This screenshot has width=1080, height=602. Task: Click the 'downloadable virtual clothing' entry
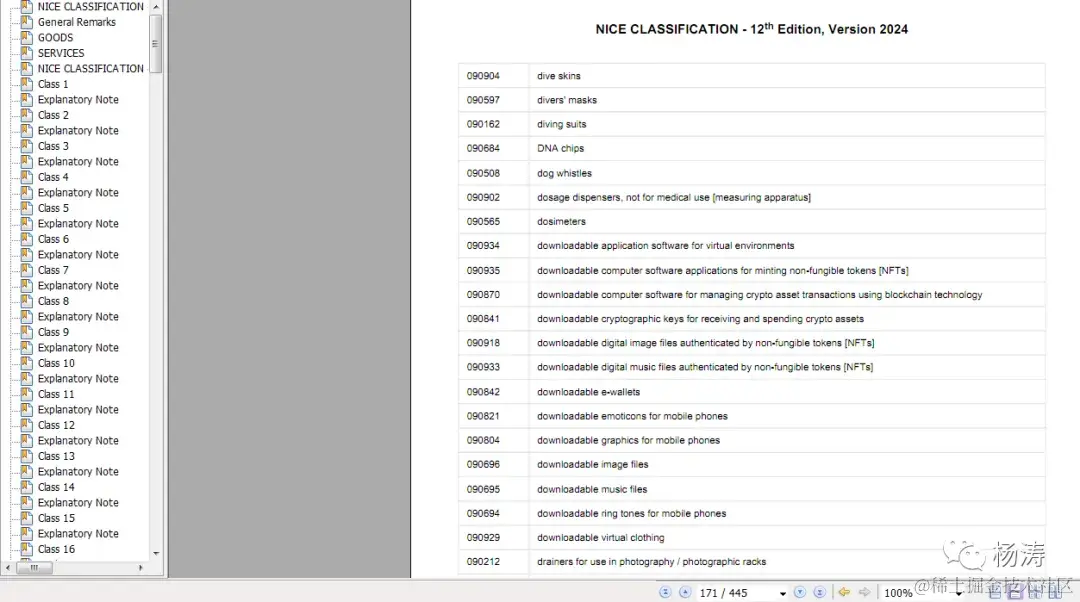(x=601, y=537)
